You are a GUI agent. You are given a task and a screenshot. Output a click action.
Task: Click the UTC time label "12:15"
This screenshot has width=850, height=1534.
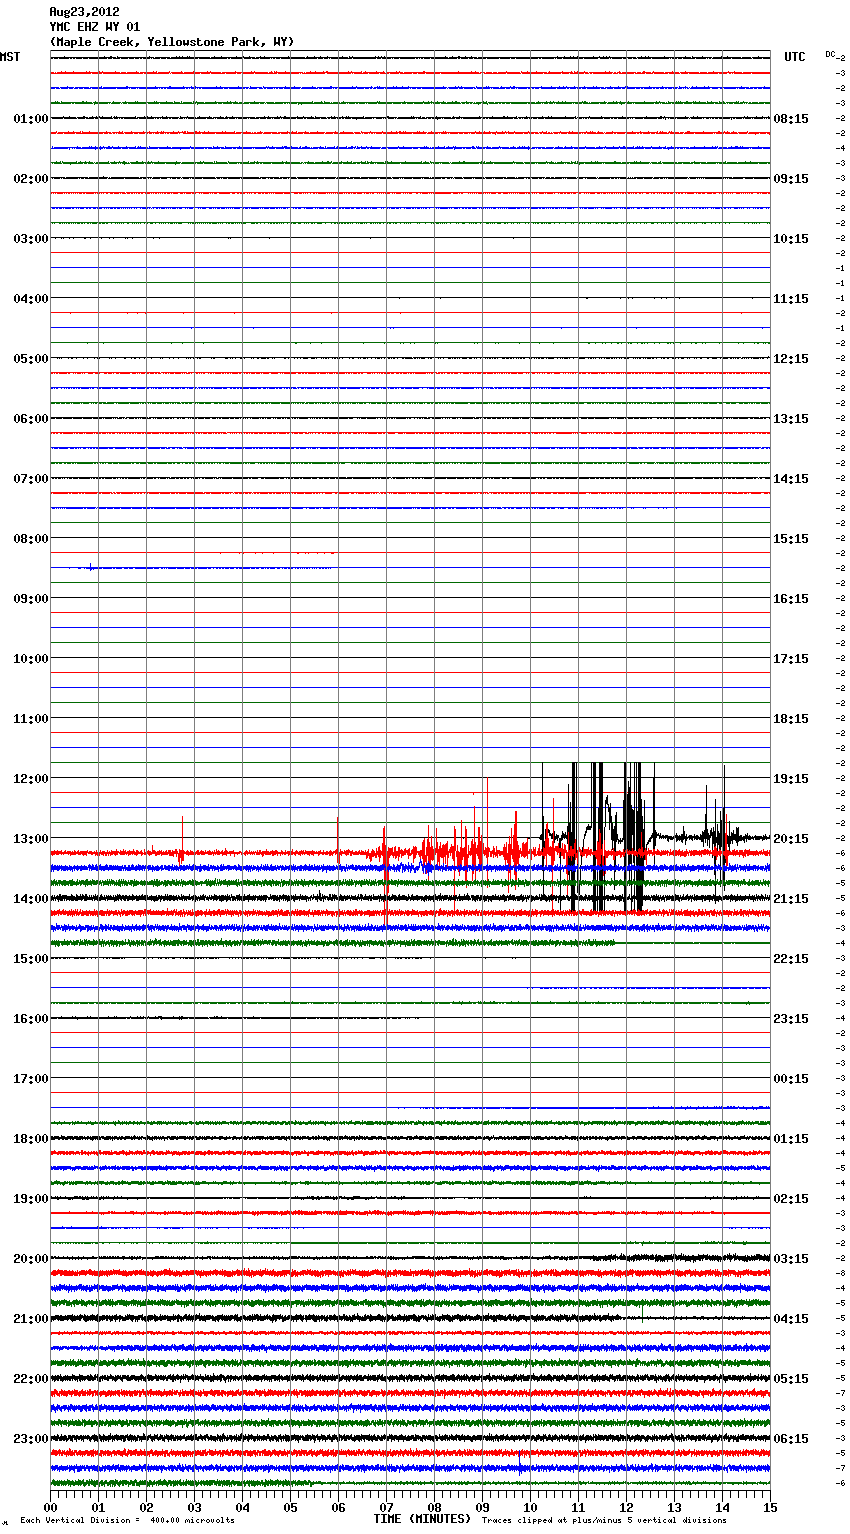point(791,359)
